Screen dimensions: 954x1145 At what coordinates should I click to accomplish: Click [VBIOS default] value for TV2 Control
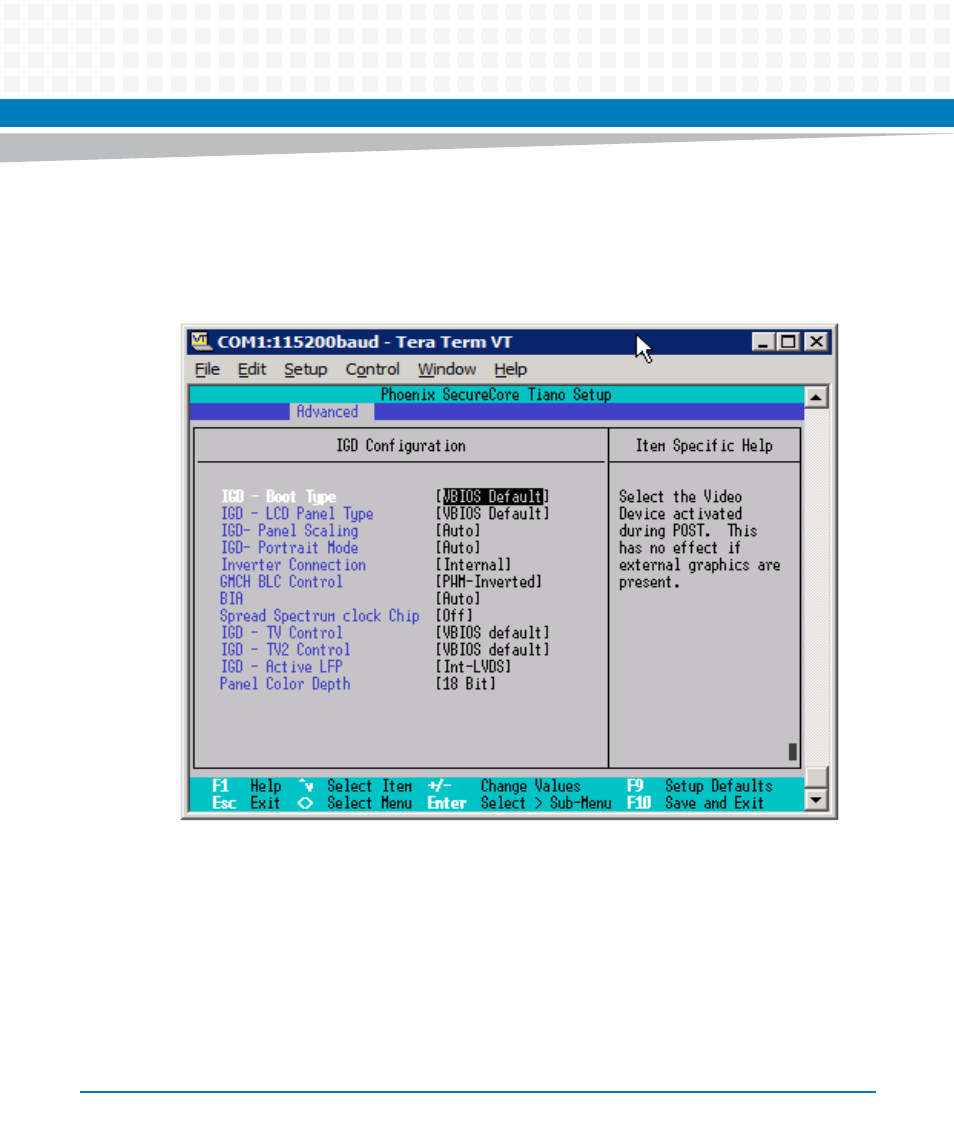tap(492, 650)
